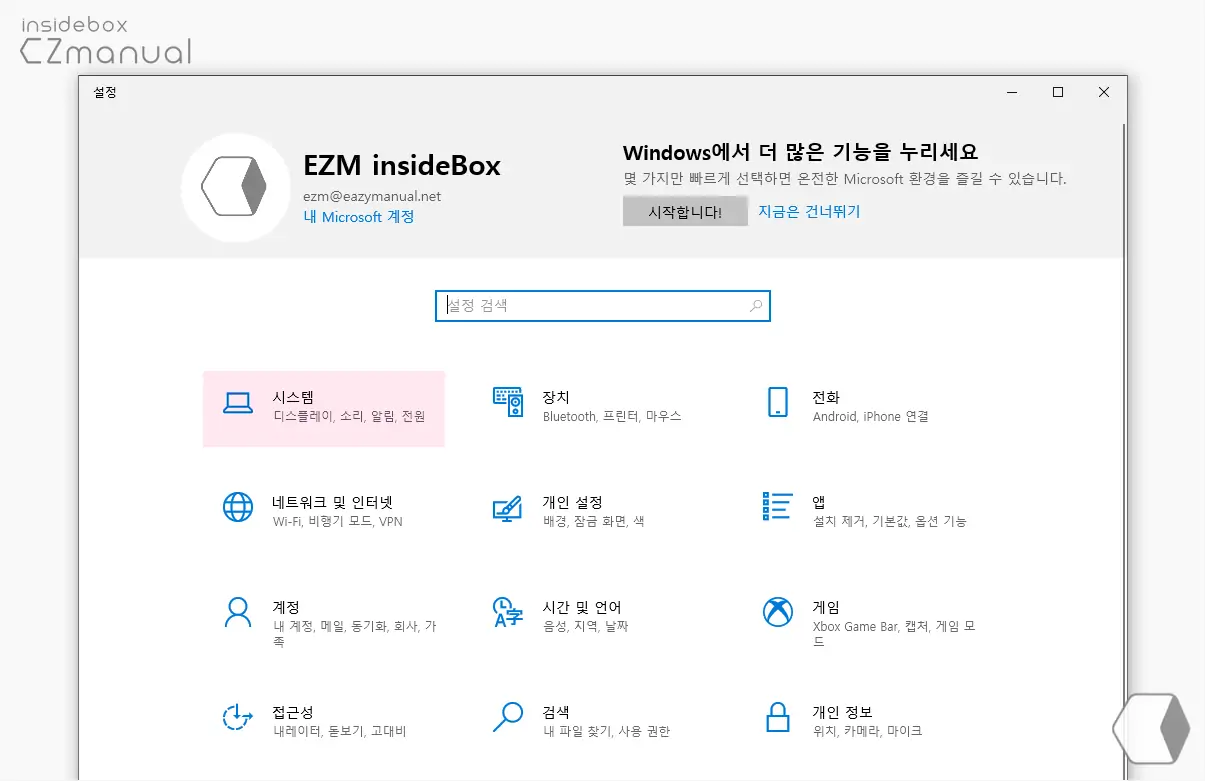The width and height of the screenshot is (1205, 781).
Task: Click the 지금은 건너뛰기 skip link
Action: tap(809, 211)
